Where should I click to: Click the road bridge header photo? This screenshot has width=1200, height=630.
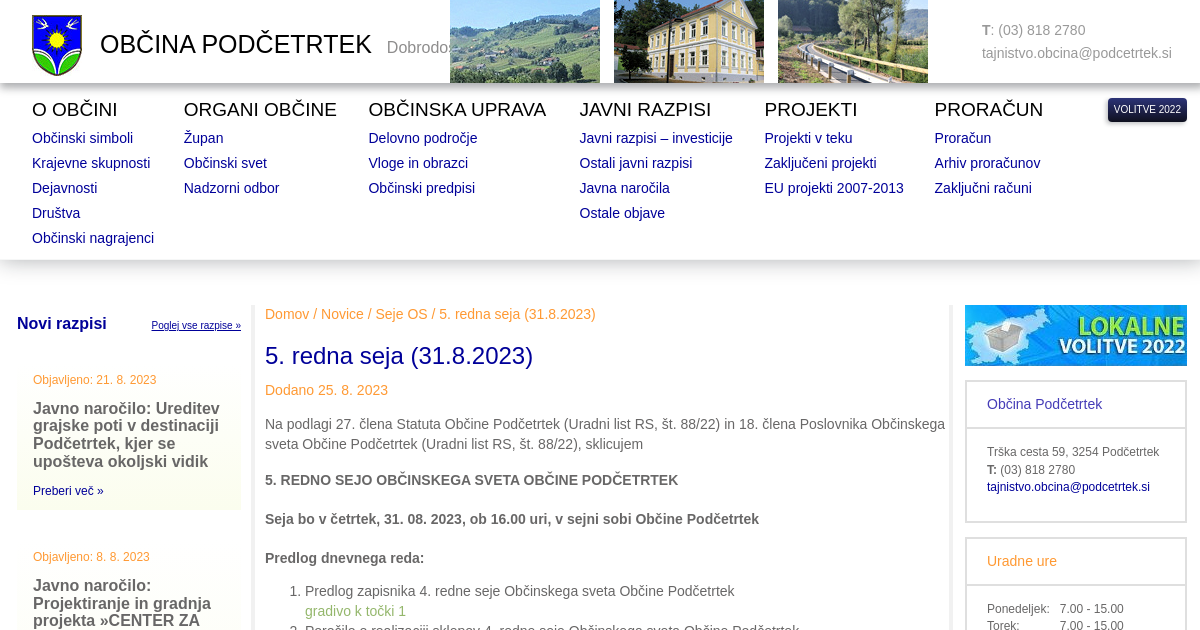tap(852, 41)
